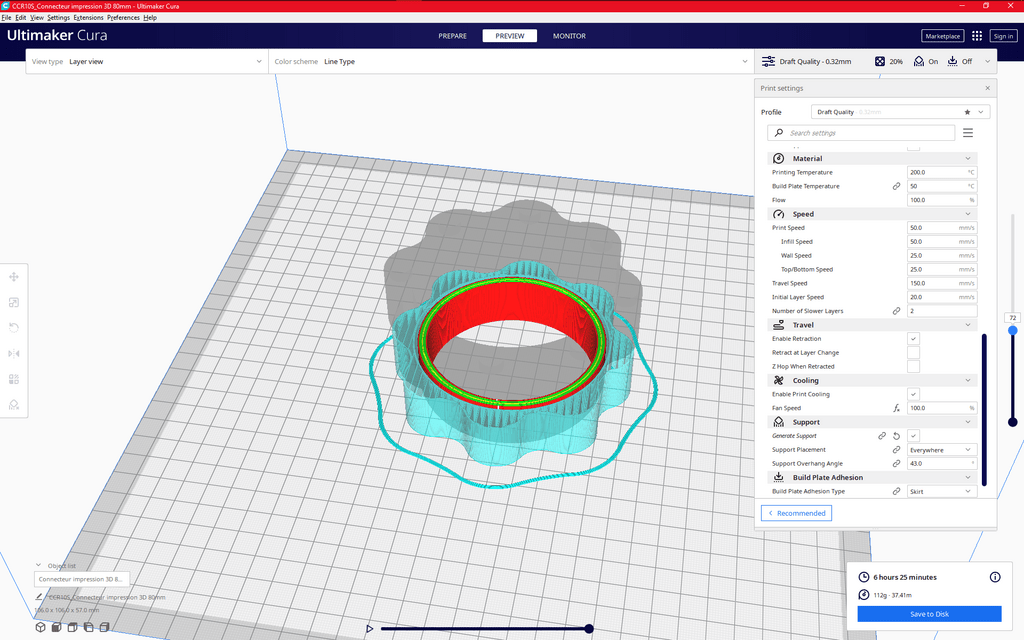
Task: Click Save to Disk button
Action: point(929,614)
